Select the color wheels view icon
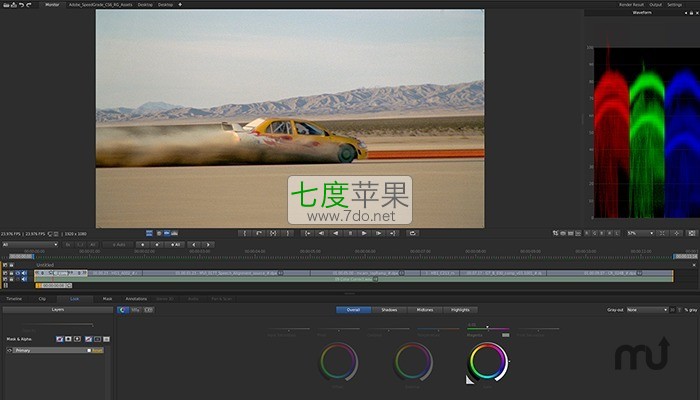This screenshot has width=700, height=400. tap(123, 310)
